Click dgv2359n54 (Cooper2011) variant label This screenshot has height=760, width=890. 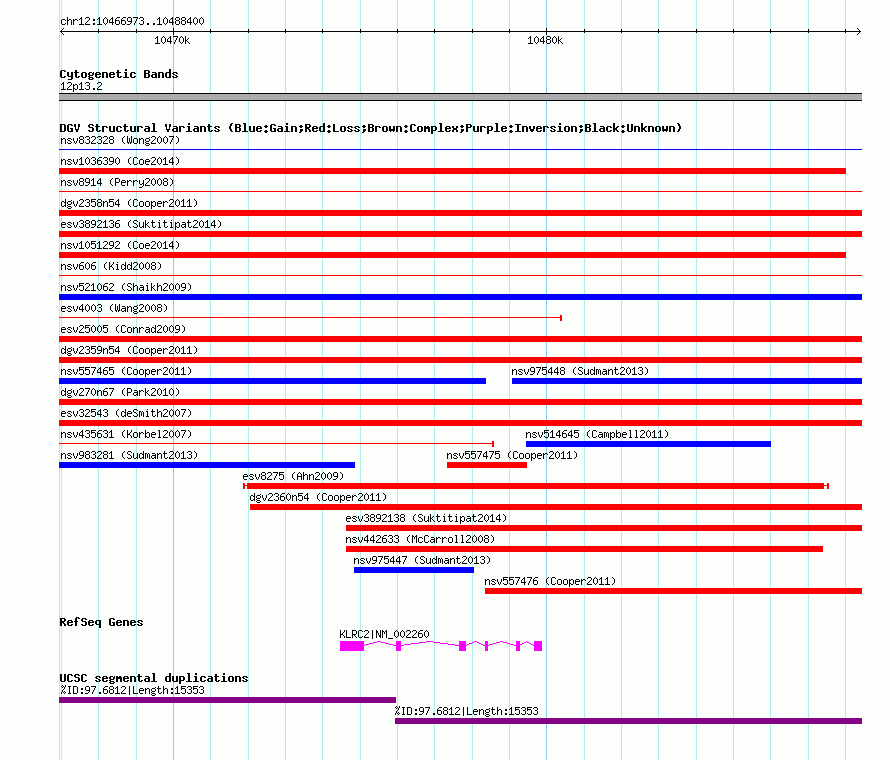[129, 350]
